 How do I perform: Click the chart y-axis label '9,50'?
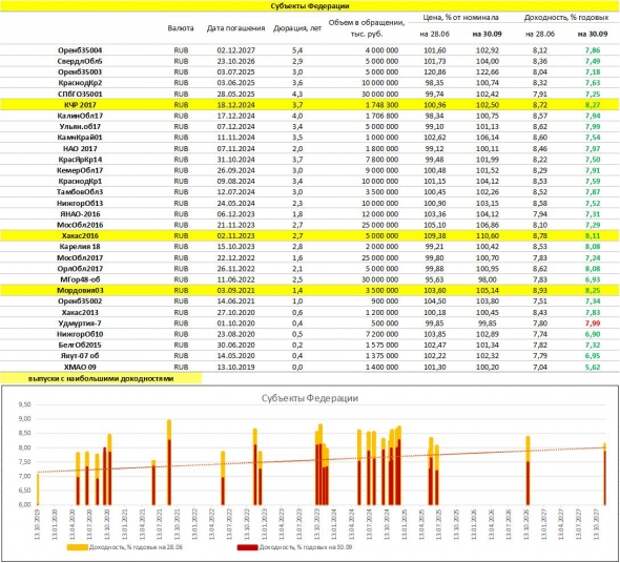(x=25, y=404)
